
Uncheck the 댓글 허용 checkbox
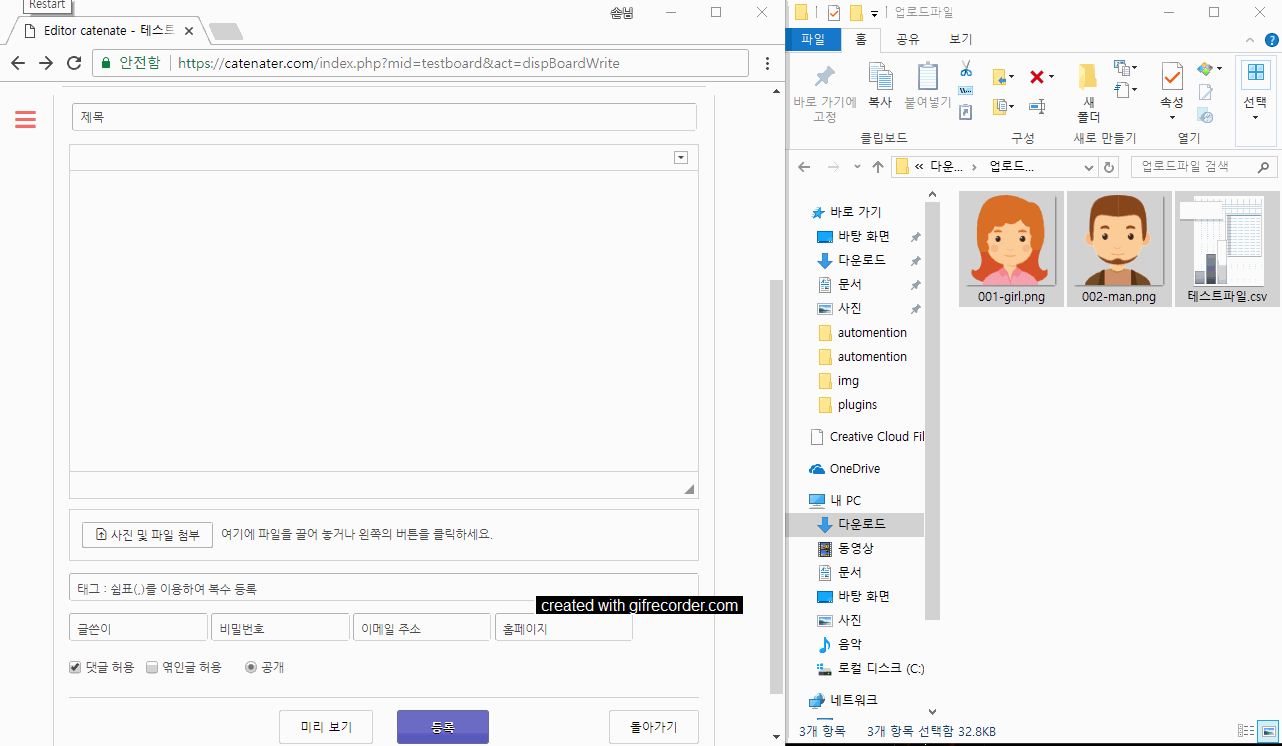pyautogui.click(x=74, y=666)
